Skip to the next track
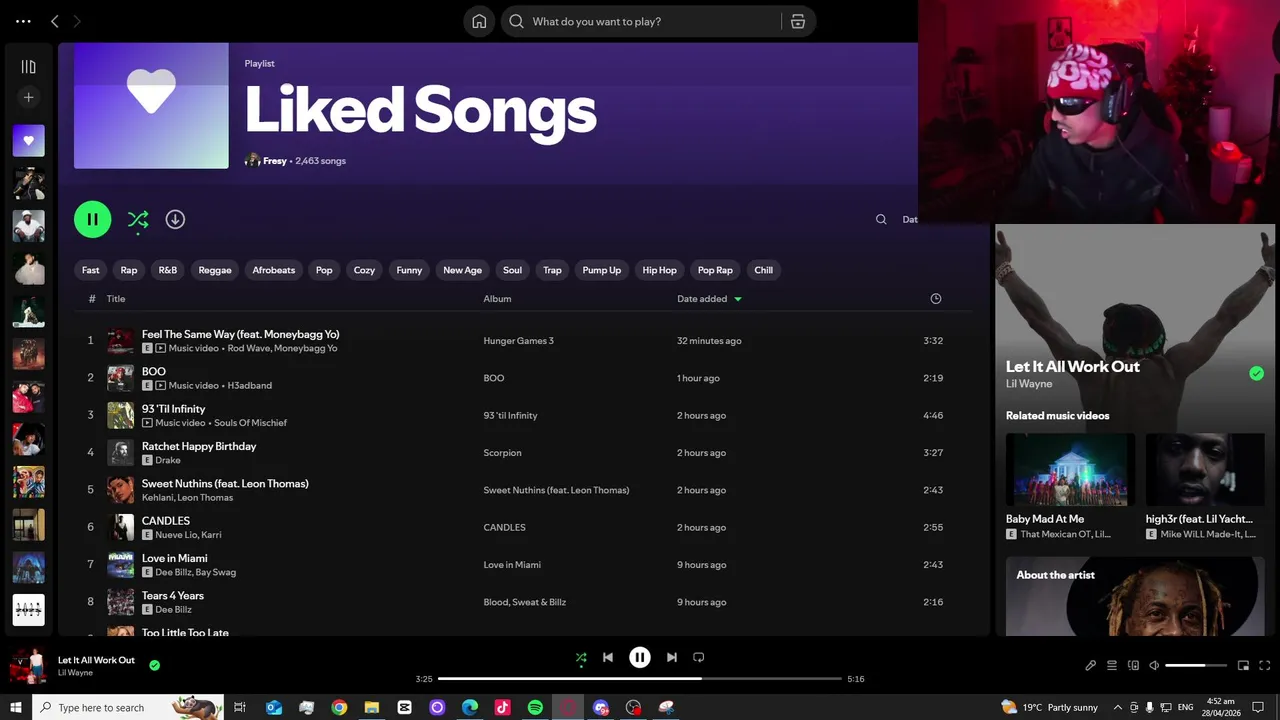The width and height of the screenshot is (1280, 720). (672, 657)
